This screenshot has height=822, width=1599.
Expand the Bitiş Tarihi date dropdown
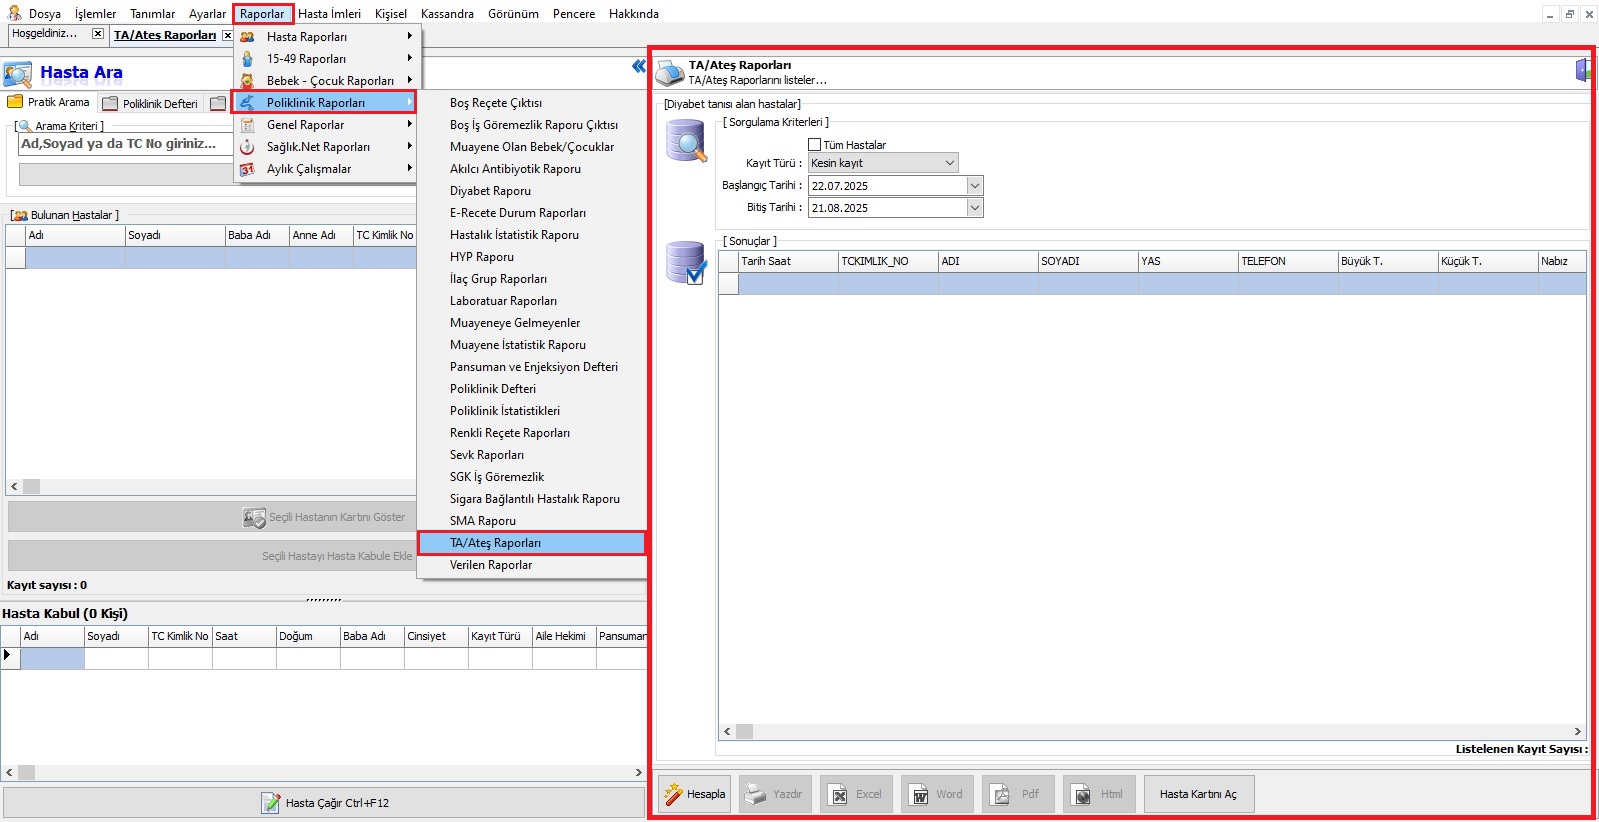pos(974,208)
